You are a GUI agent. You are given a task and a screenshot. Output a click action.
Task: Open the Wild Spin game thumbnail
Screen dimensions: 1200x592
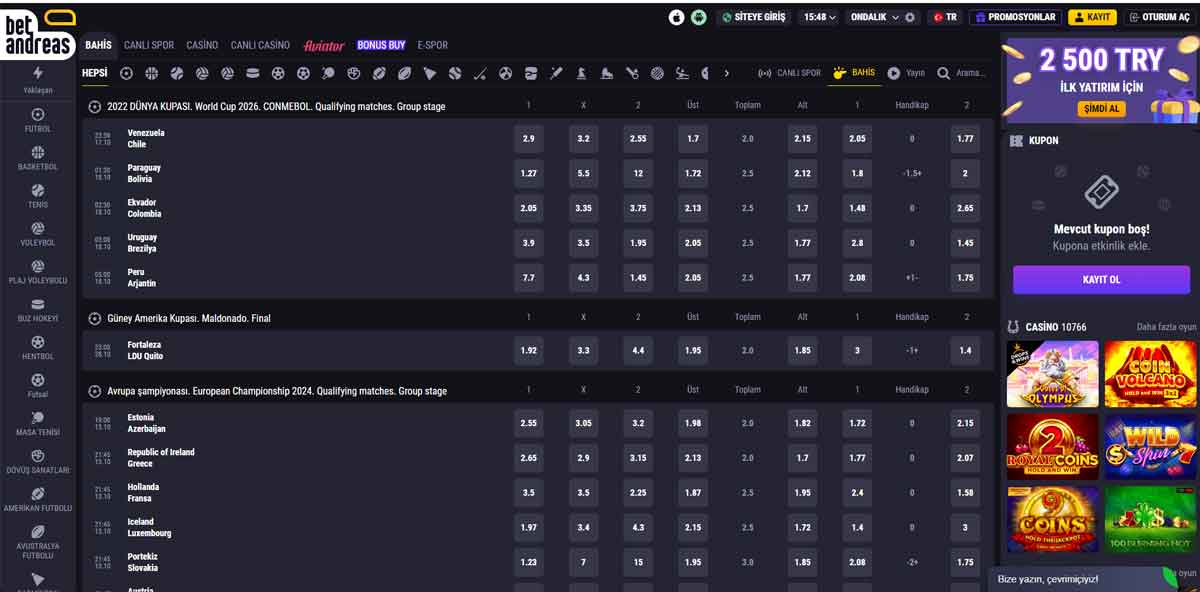(1150, 447)
